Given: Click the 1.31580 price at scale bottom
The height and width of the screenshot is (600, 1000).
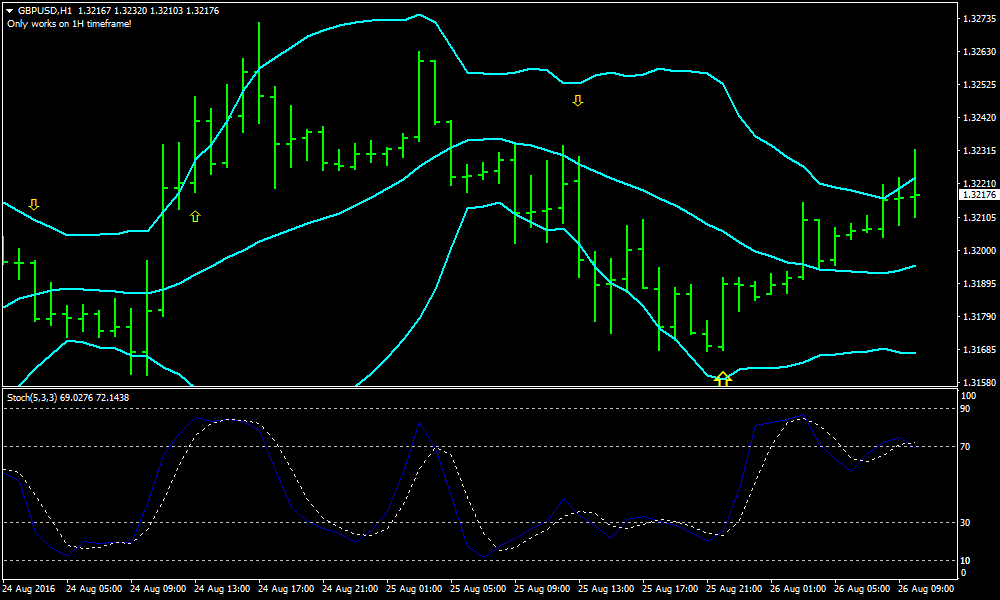Looking at the screenshot, I should [x=977, y=383].
